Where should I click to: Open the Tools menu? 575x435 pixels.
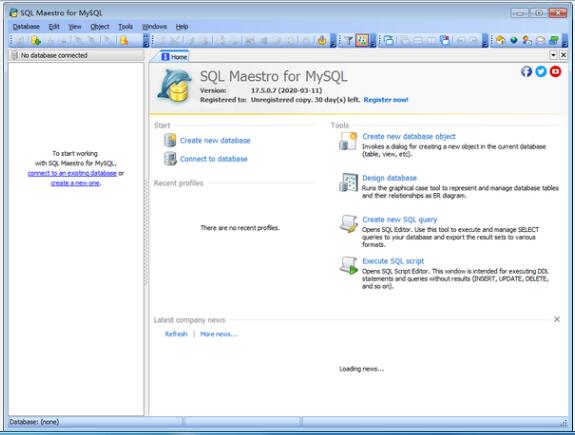coord(125,27)
